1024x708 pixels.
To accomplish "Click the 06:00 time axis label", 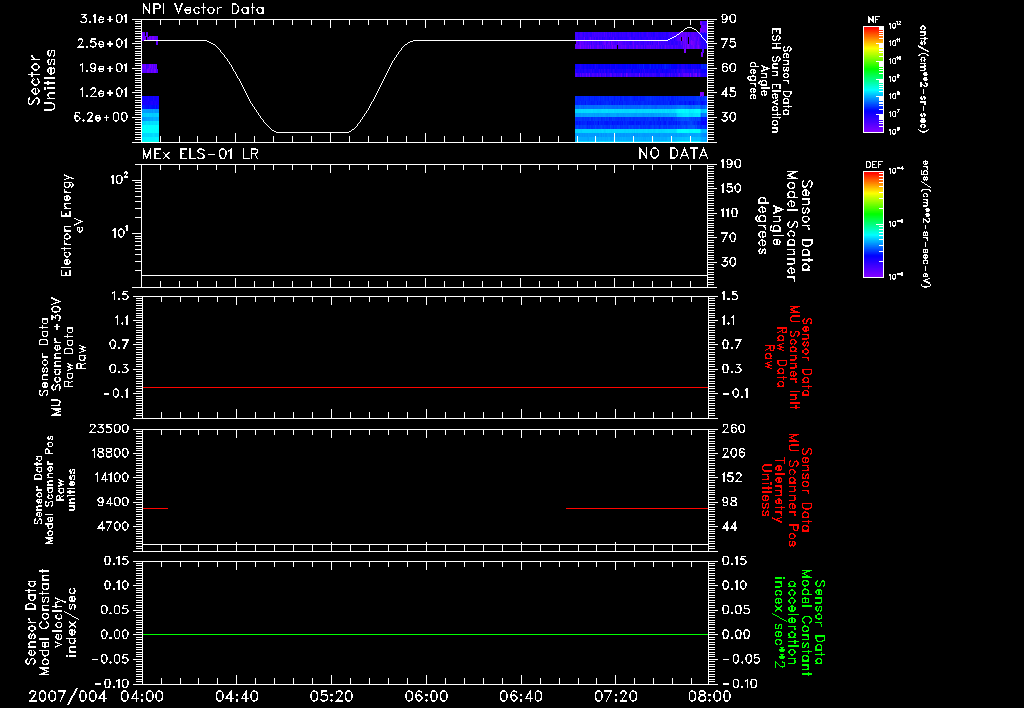I will point(426,696).
